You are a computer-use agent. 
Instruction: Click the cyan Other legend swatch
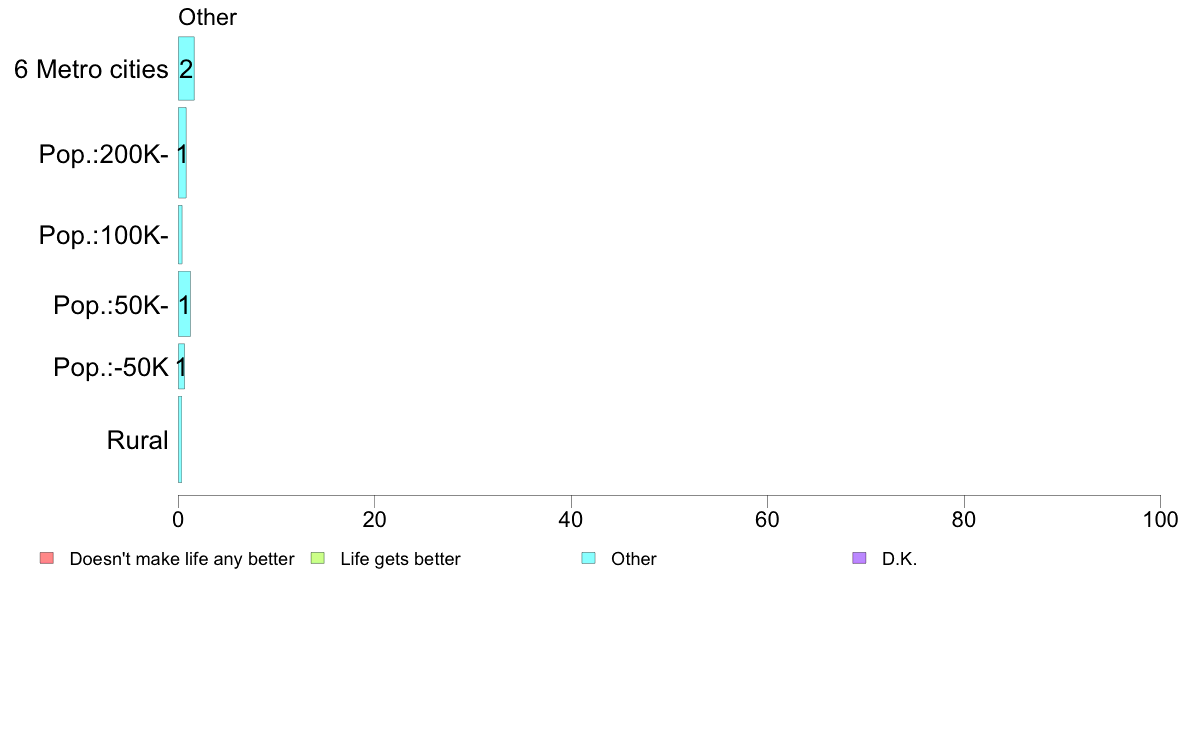[x=588, y=559]
